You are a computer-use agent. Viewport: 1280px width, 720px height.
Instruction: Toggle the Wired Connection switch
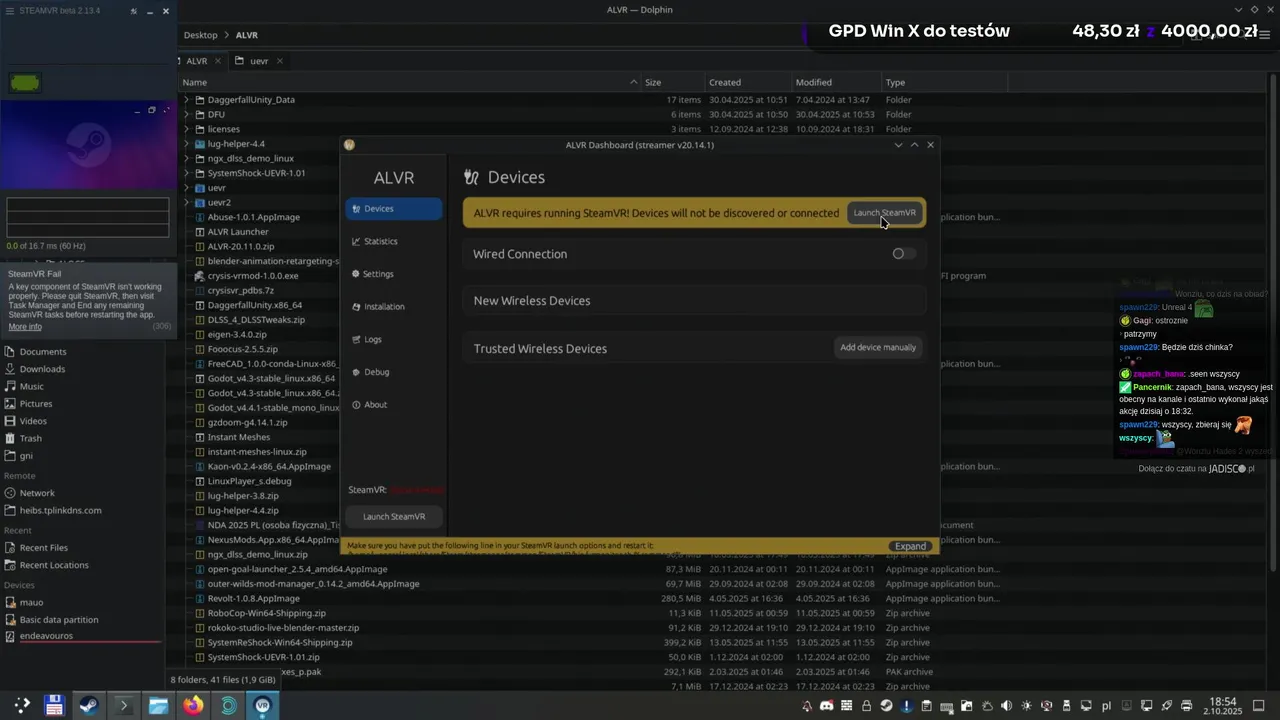pos(903,254)
